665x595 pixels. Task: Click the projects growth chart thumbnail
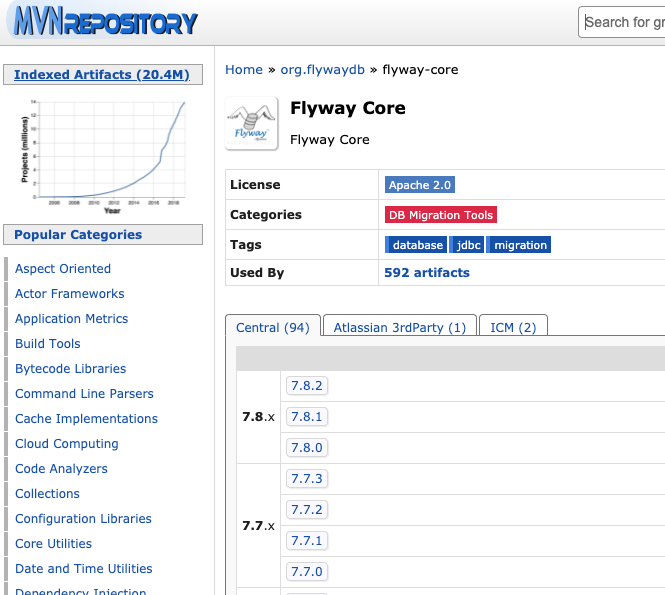(103, 156)
